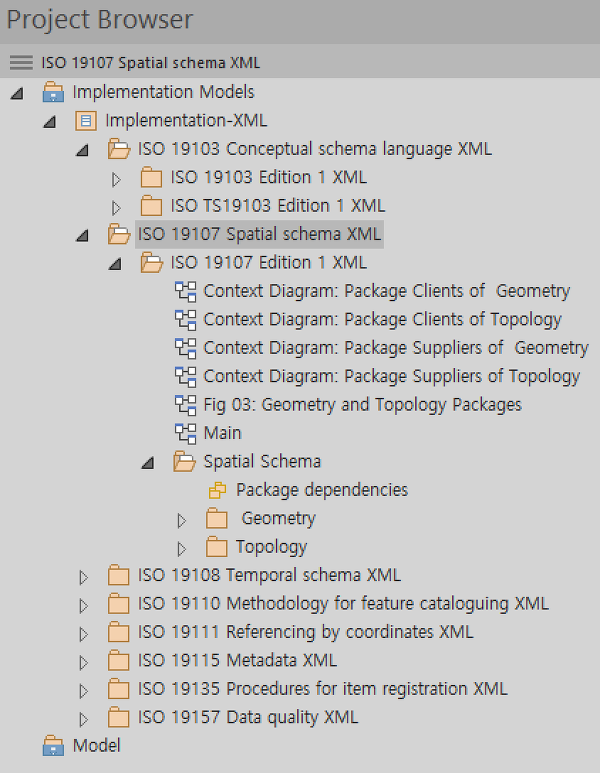This screenshot has width=600, height=773.
Task: Click the ISO 19108 Temporal schema folder icon
Action: (x=118, y=575)
